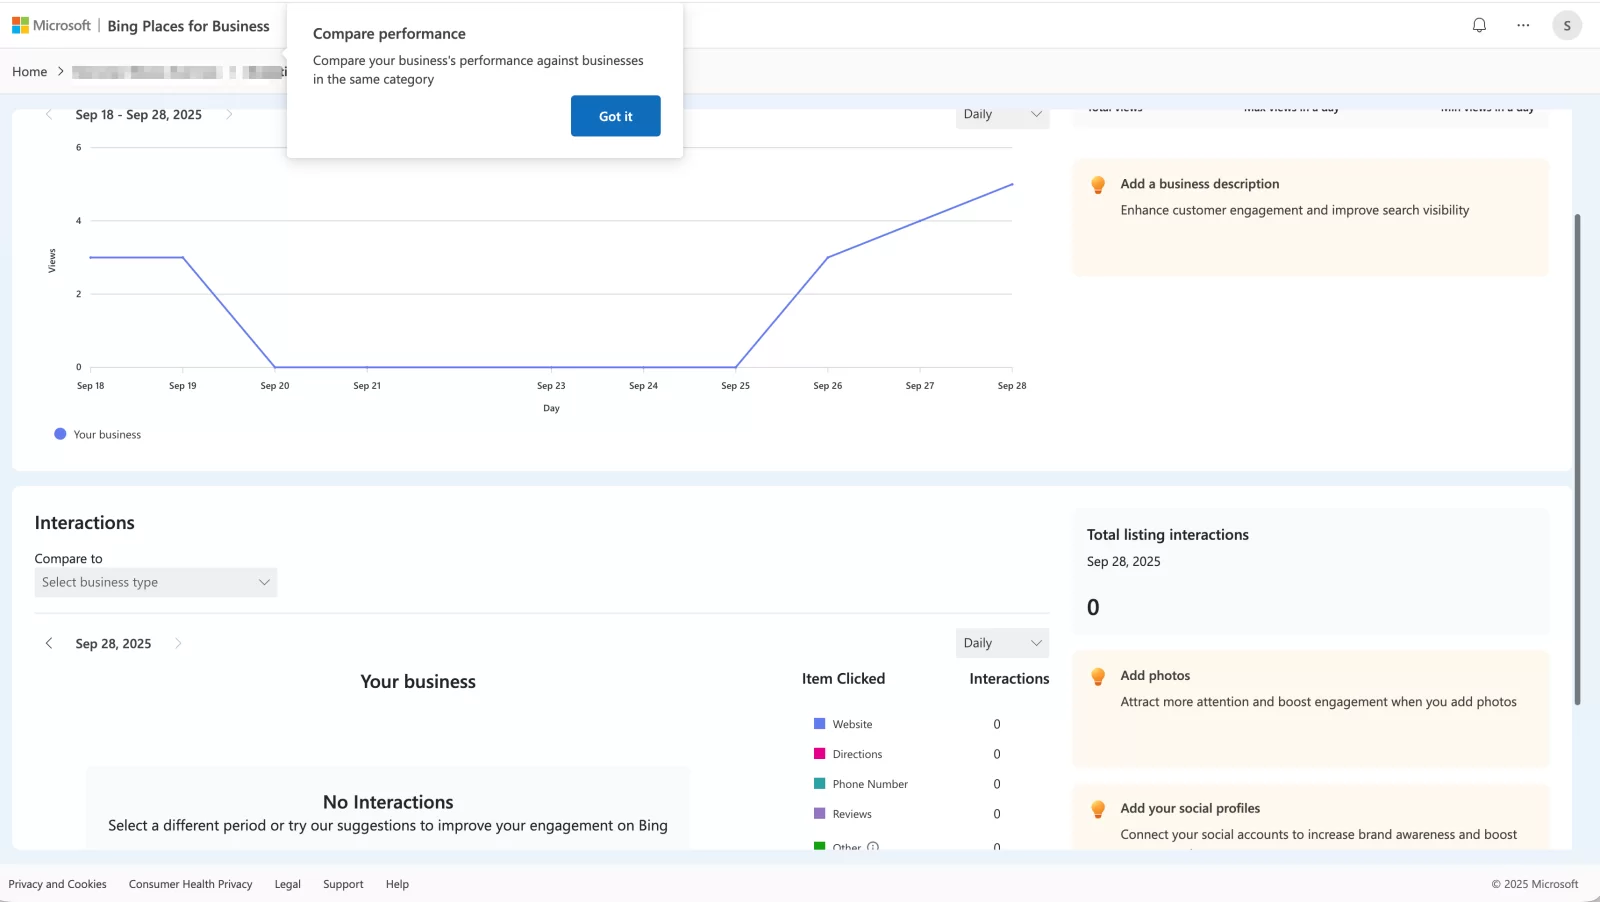Open the more options ellipsis menu
Screen dimensions: 1600x902
(x=1523, y=25)
